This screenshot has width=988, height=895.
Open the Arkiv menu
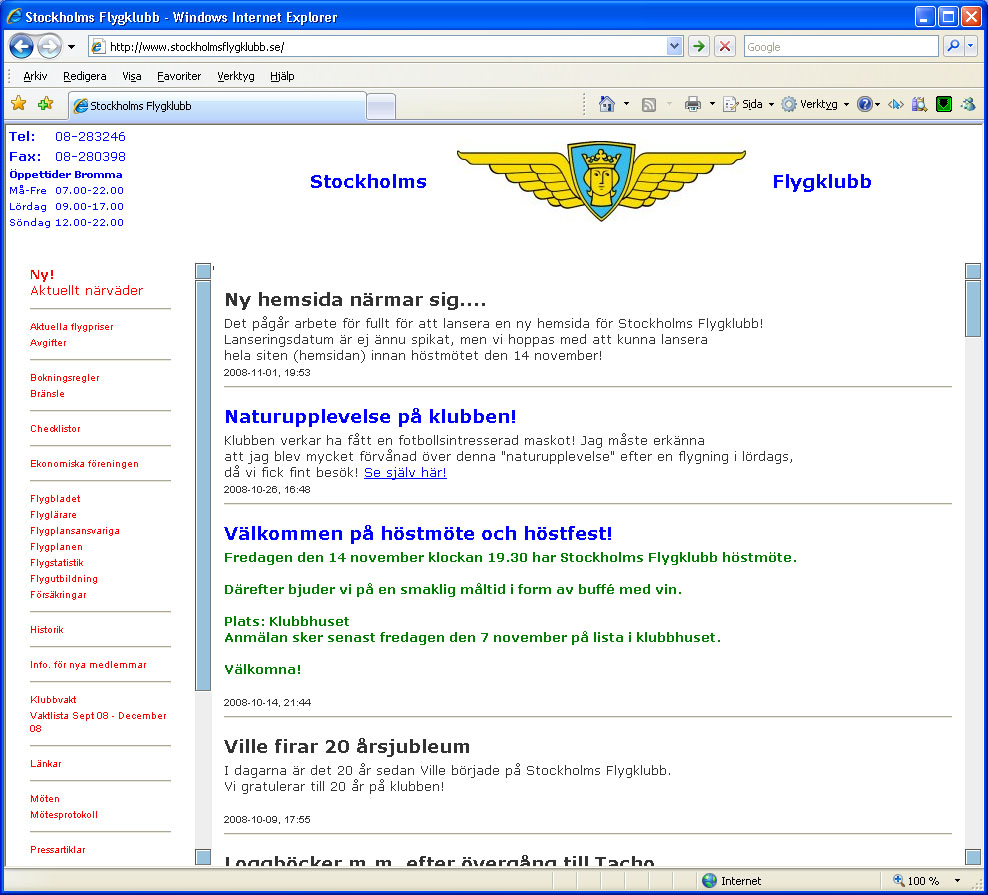click(x=35, y=76)
